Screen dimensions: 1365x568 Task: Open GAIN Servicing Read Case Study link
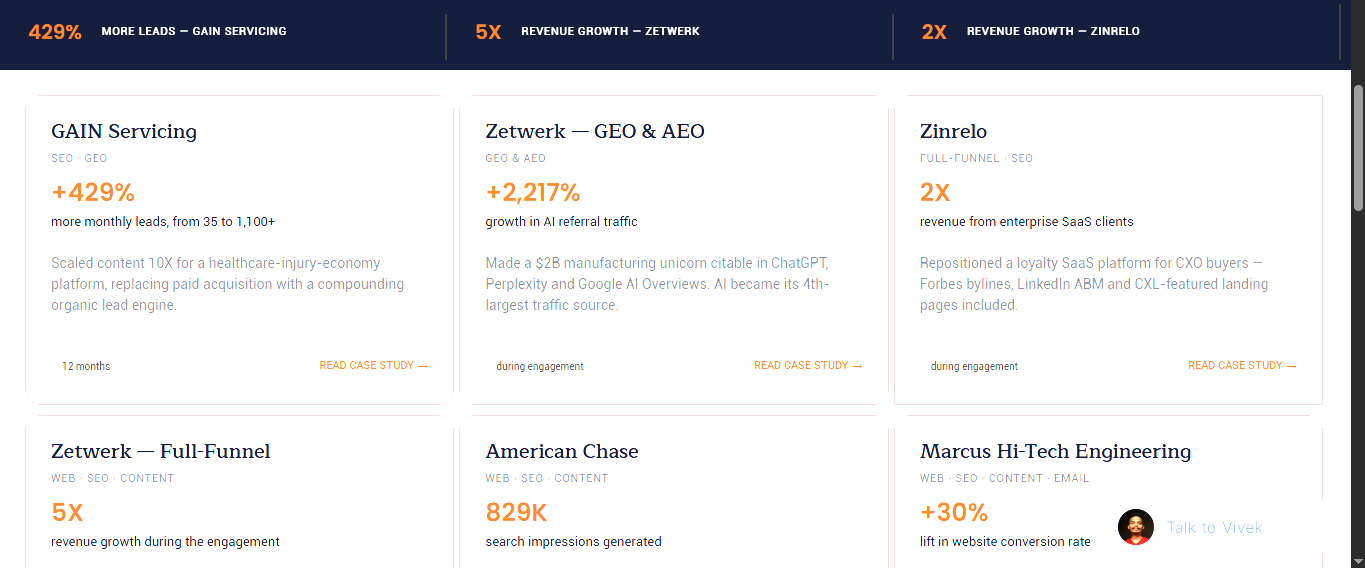(373, 366)
